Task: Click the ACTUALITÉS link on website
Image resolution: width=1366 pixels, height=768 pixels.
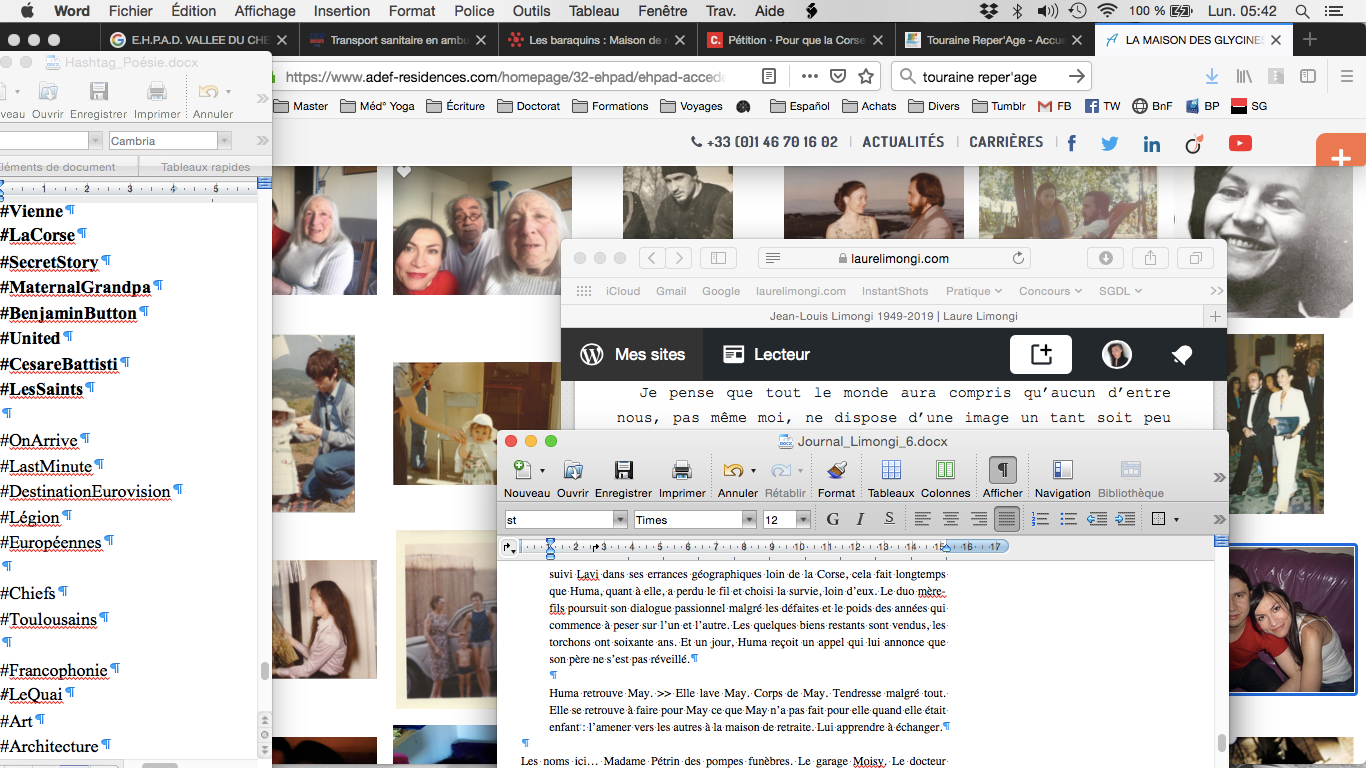Action: coord(903,142)
